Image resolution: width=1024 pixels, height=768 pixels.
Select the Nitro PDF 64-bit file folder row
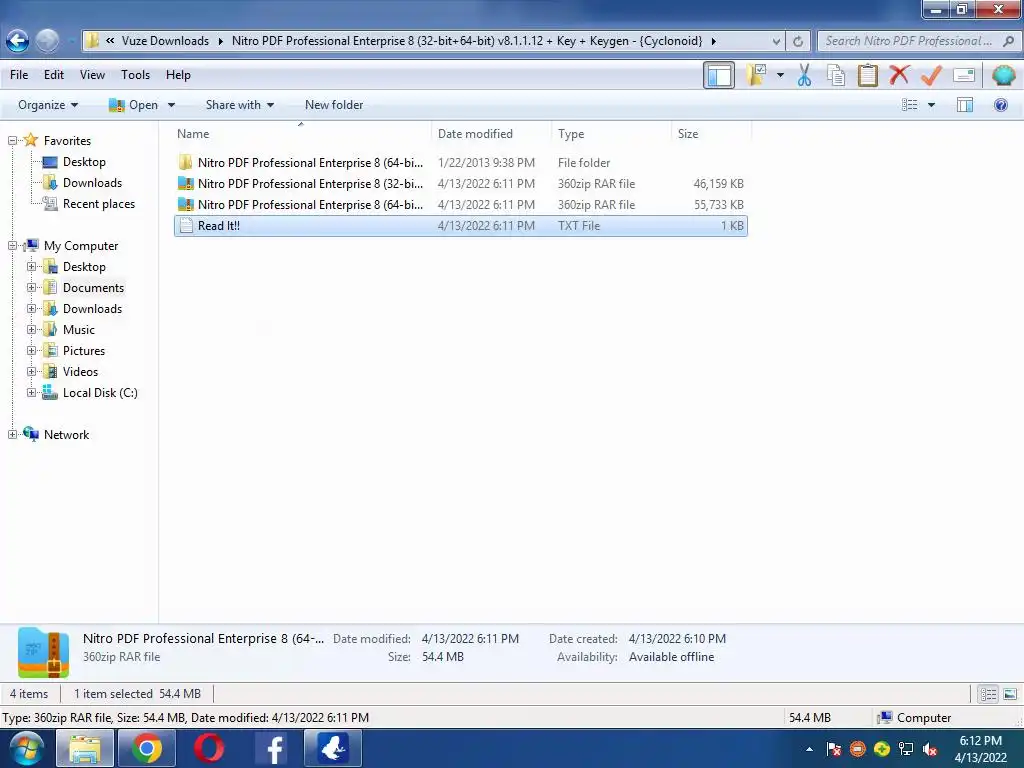[460, 163]
